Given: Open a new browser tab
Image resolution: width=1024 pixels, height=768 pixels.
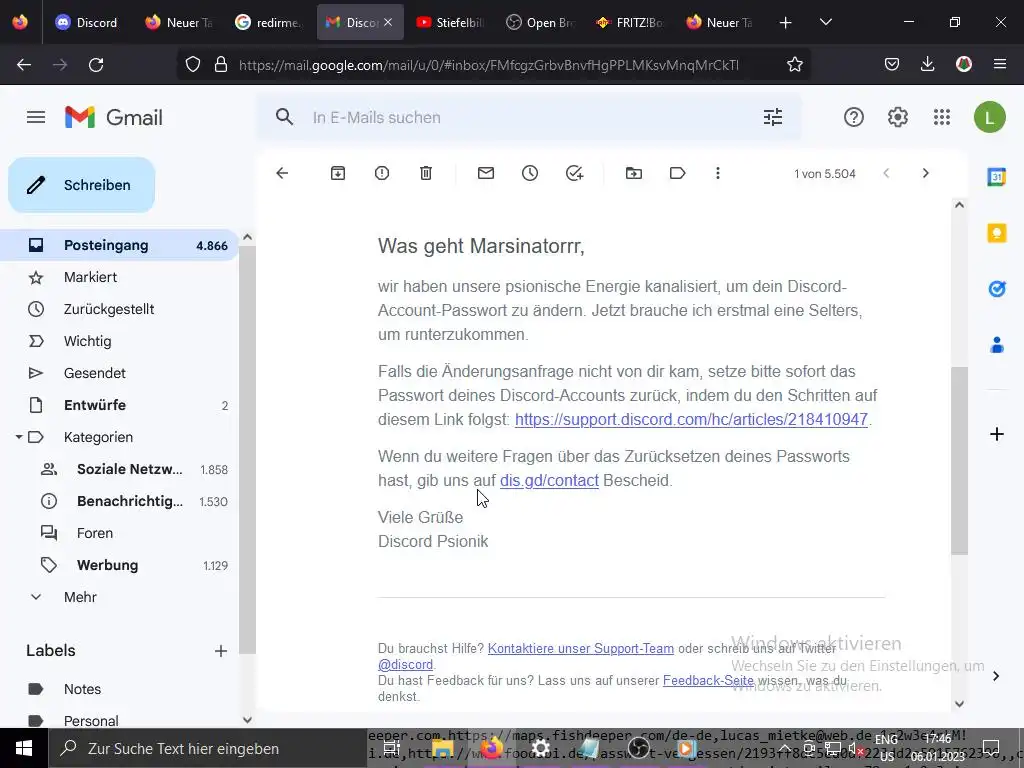Looking at the screenshot, I should point(786,22).
